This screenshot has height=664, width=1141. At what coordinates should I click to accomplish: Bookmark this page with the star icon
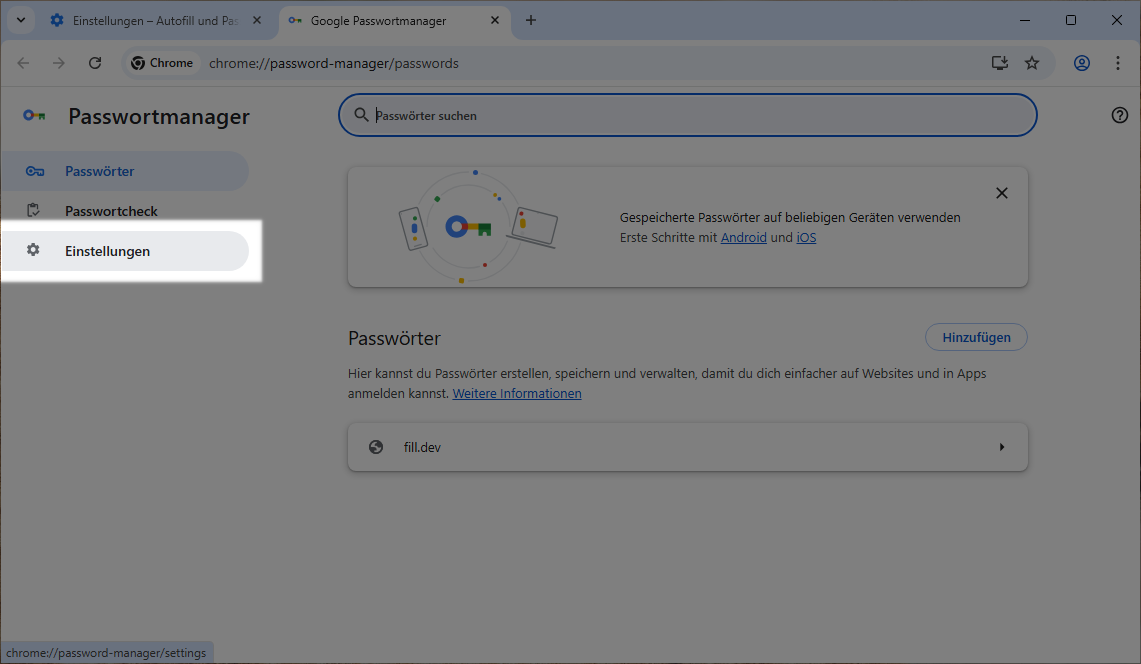point(1032,63)
